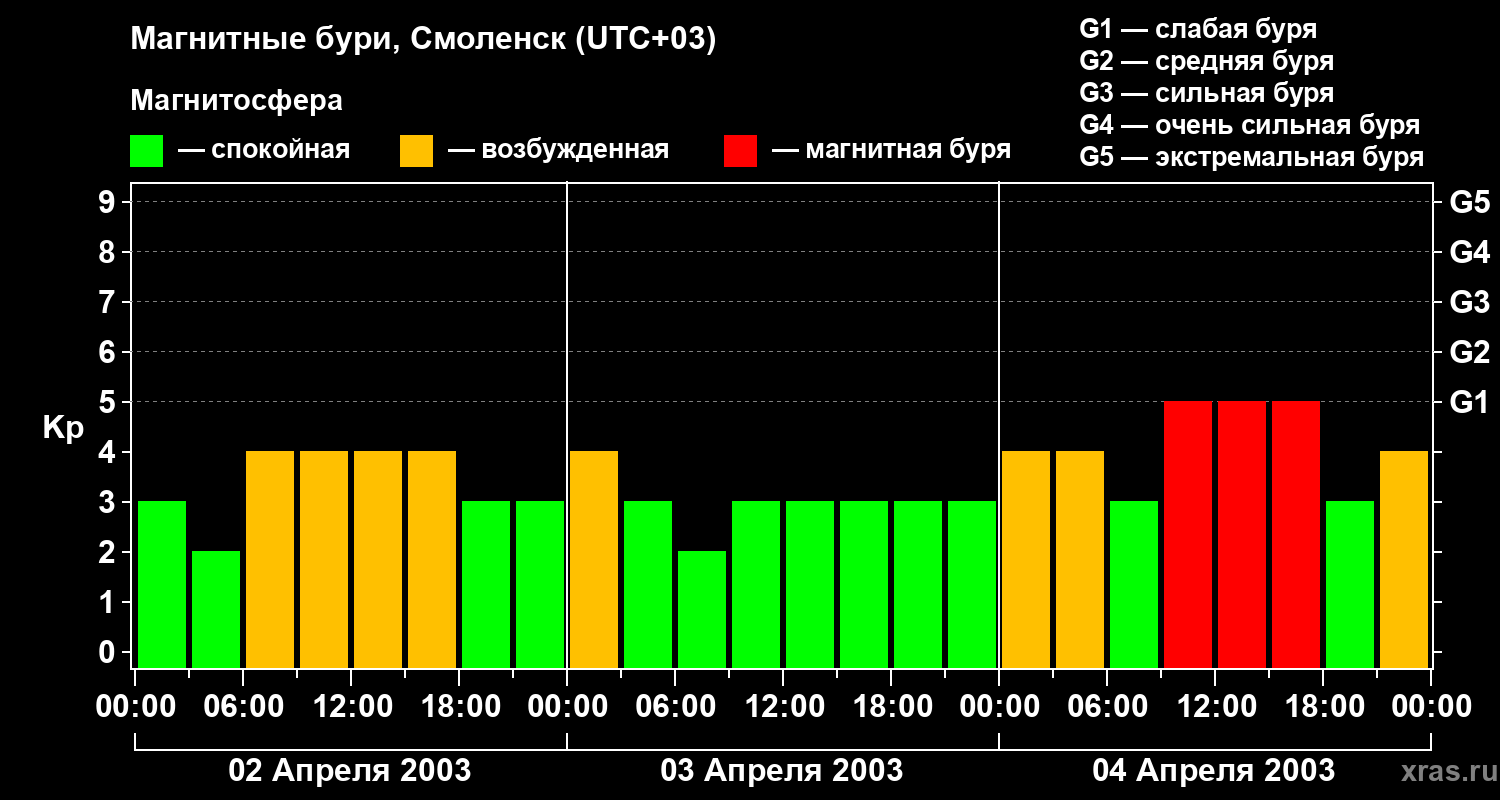Click the Магнитные бури, Смоленск chart title

coord(424,41)
